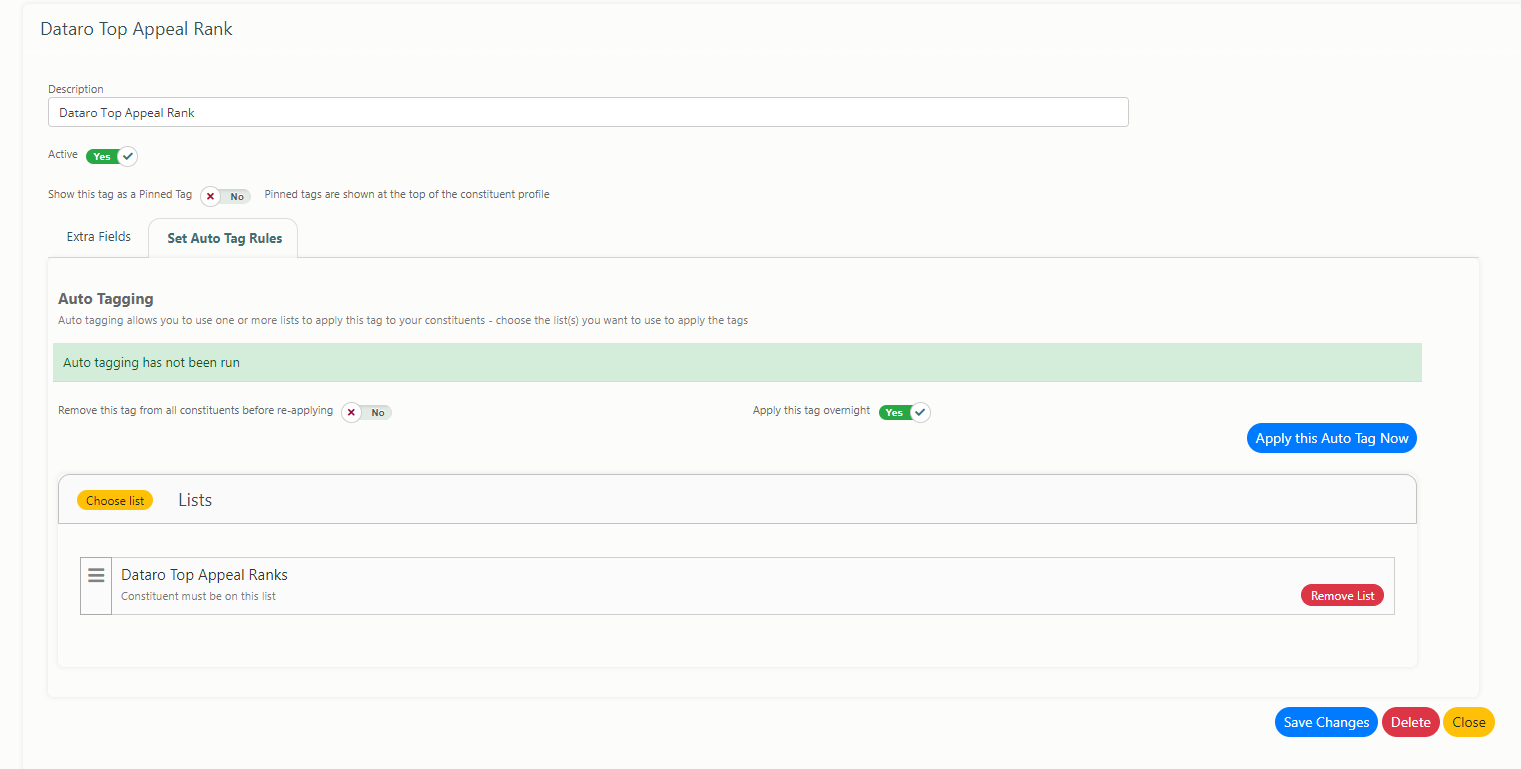This screenshot has height=769, width=1521.
Task: Disable Apply this tag overnight switch
Action: (905, 412)
